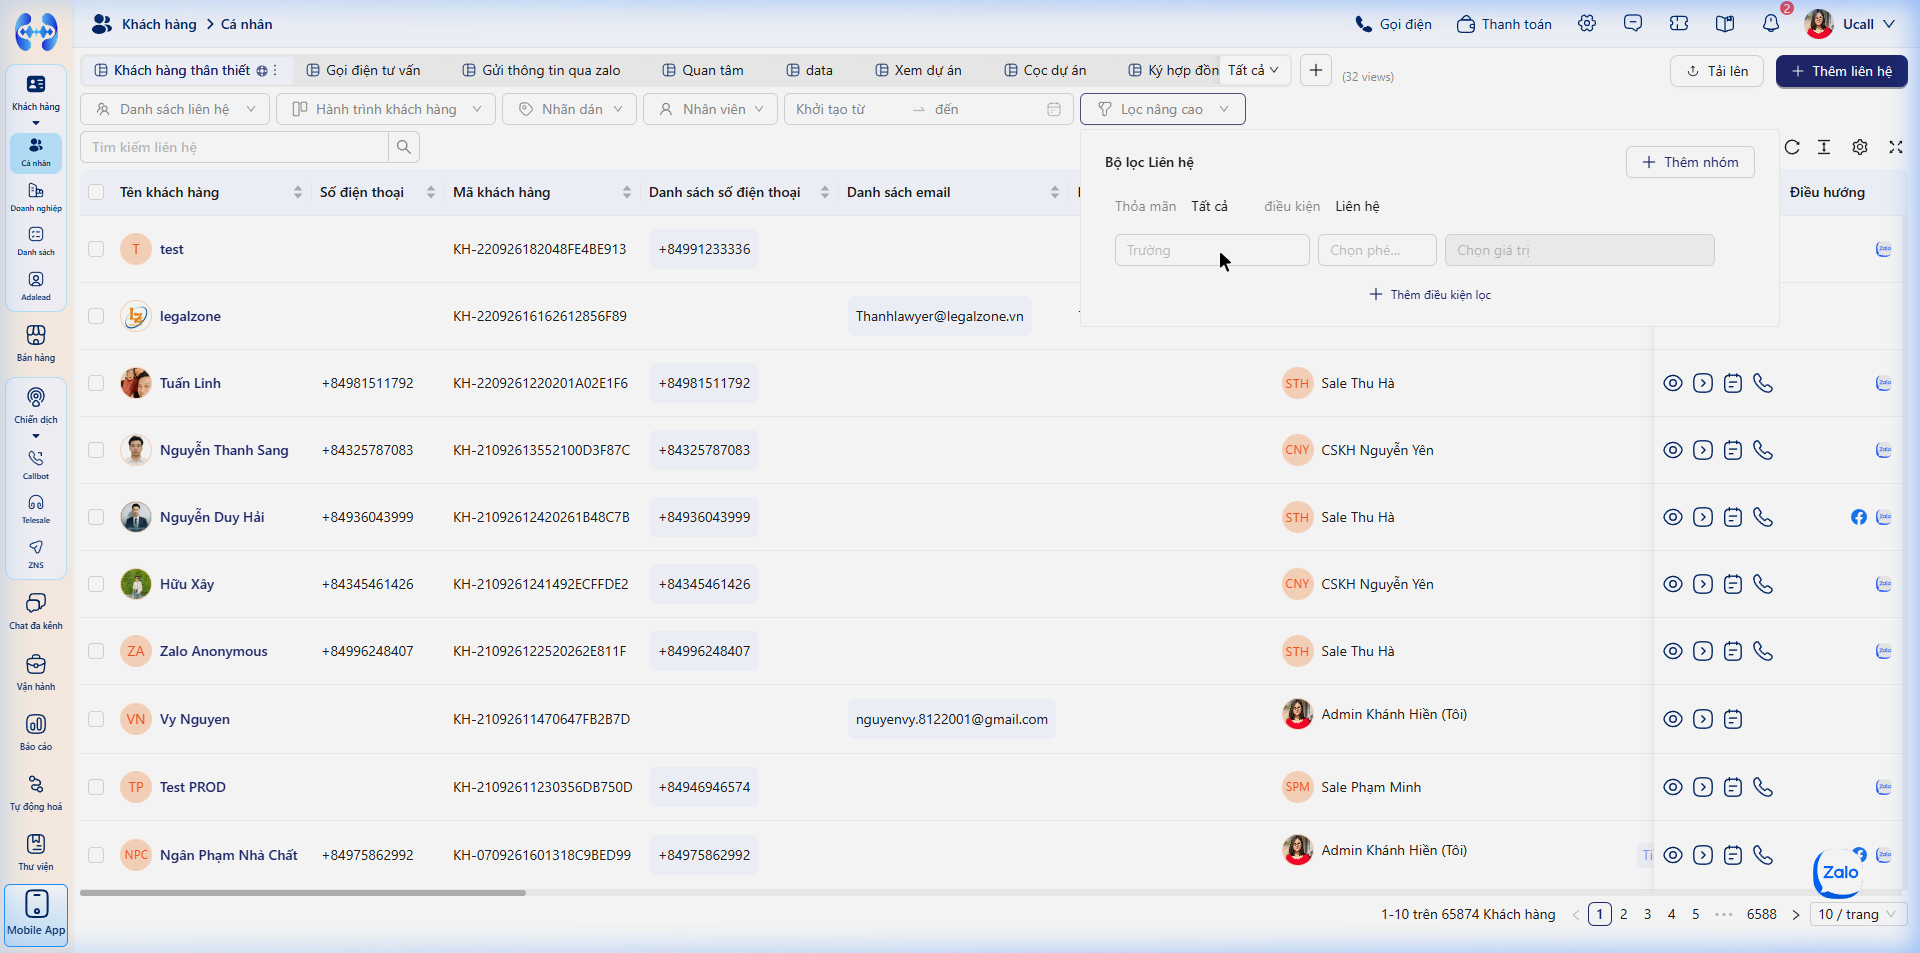
Task: Open the Nhãn dán dropdown
Action: coord(570,109)
